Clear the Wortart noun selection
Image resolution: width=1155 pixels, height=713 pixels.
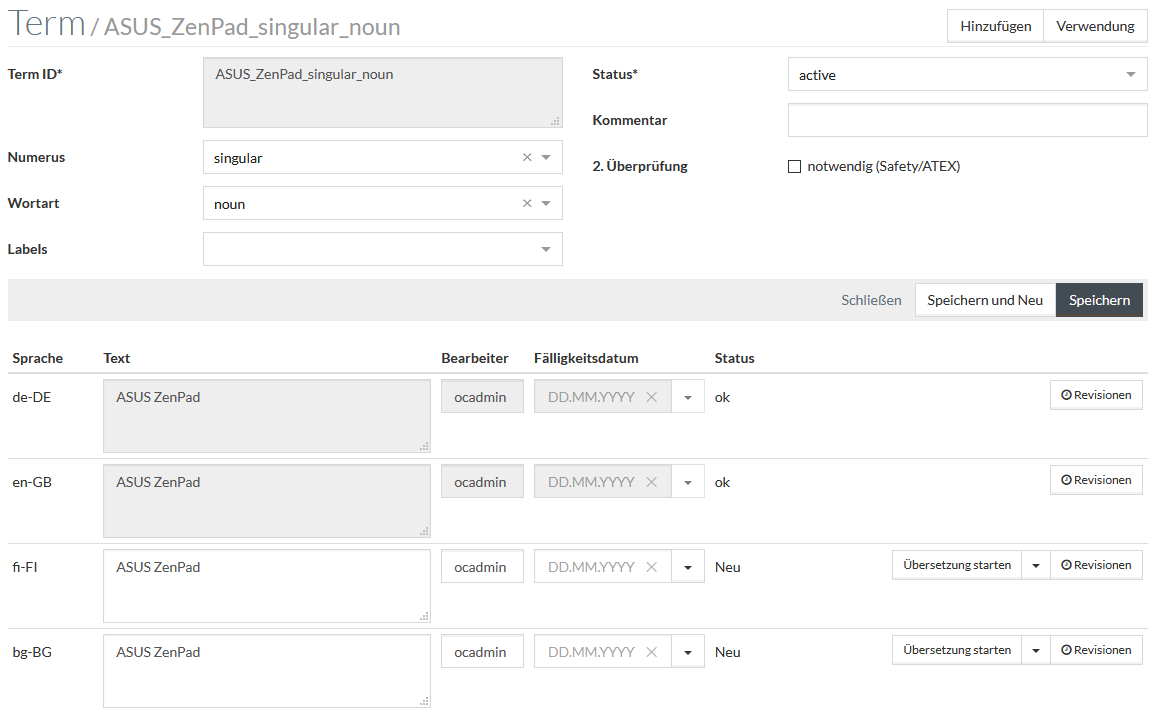[x=527, y=203]
